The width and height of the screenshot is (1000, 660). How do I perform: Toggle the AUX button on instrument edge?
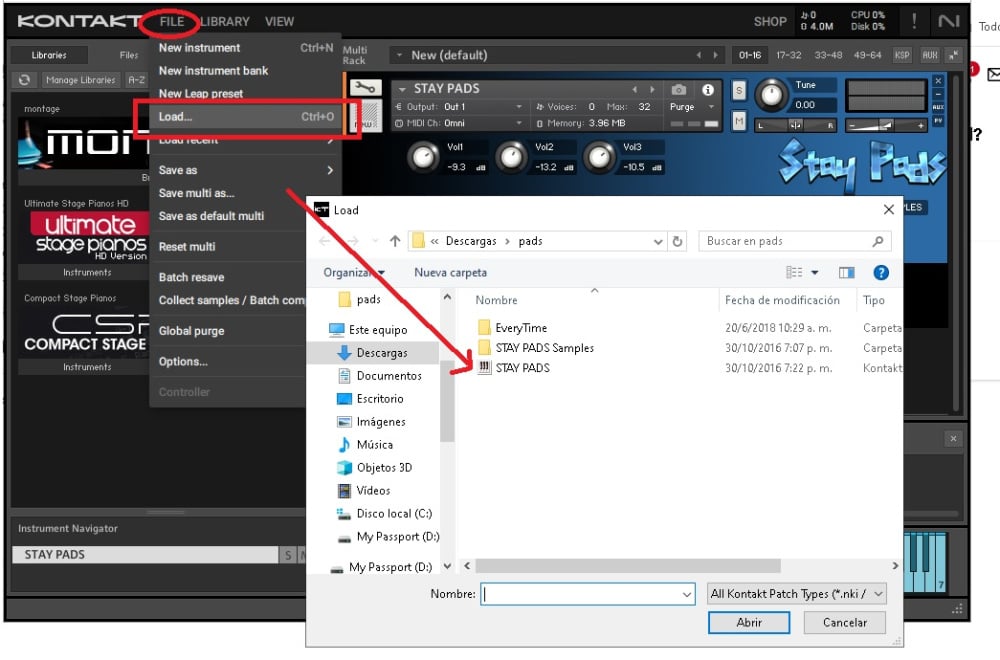938,107
